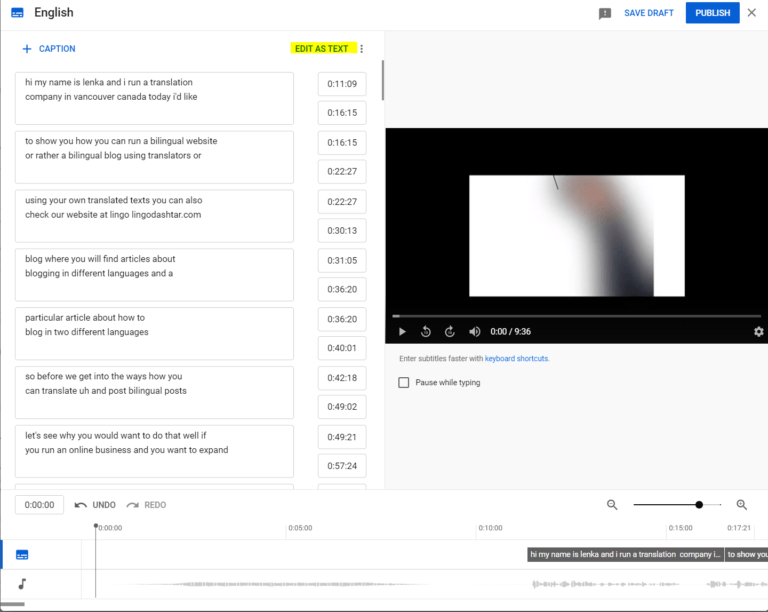The width and height of the screenshot is (768, 612).
Task: Click the 0:49:21 start time field
Action: 342,437
